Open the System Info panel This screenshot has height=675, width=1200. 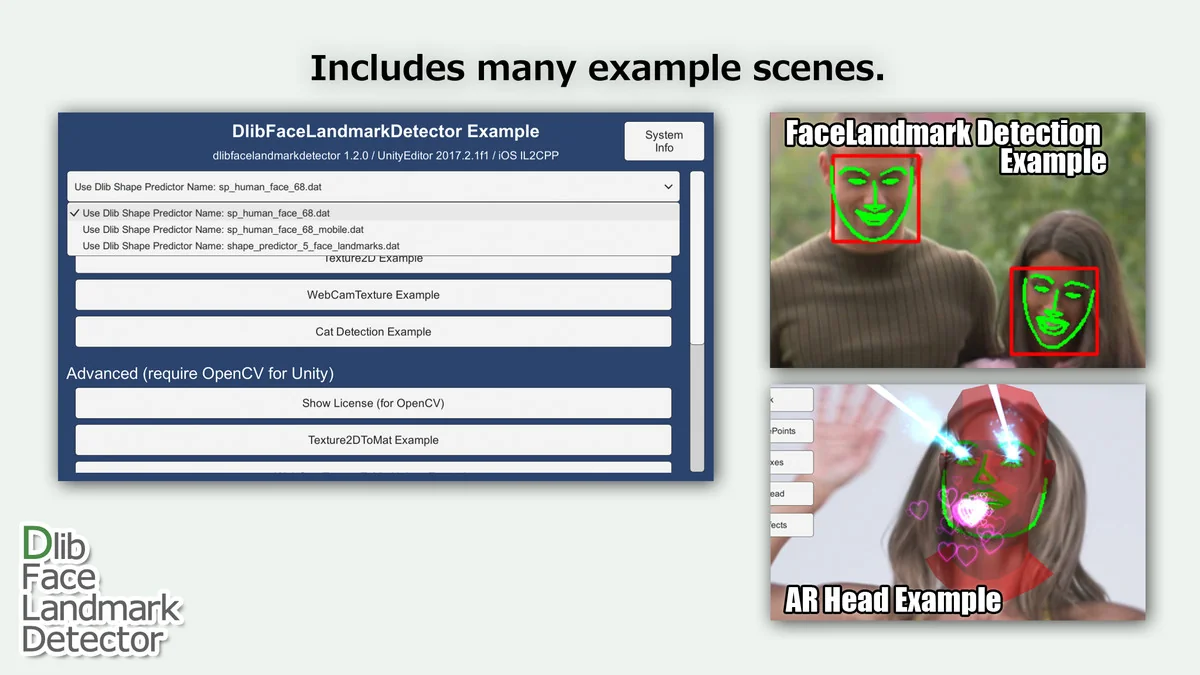point(663,140)
